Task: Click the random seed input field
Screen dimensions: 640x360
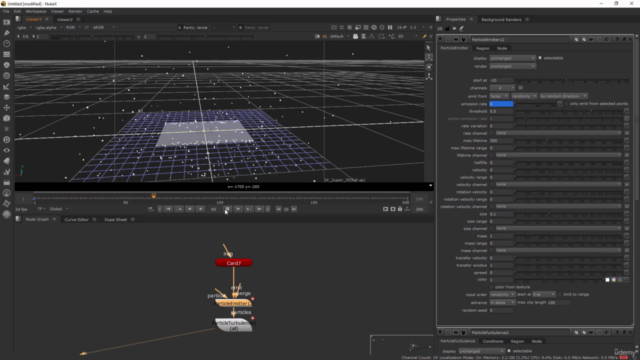Action: pos(501,310)
